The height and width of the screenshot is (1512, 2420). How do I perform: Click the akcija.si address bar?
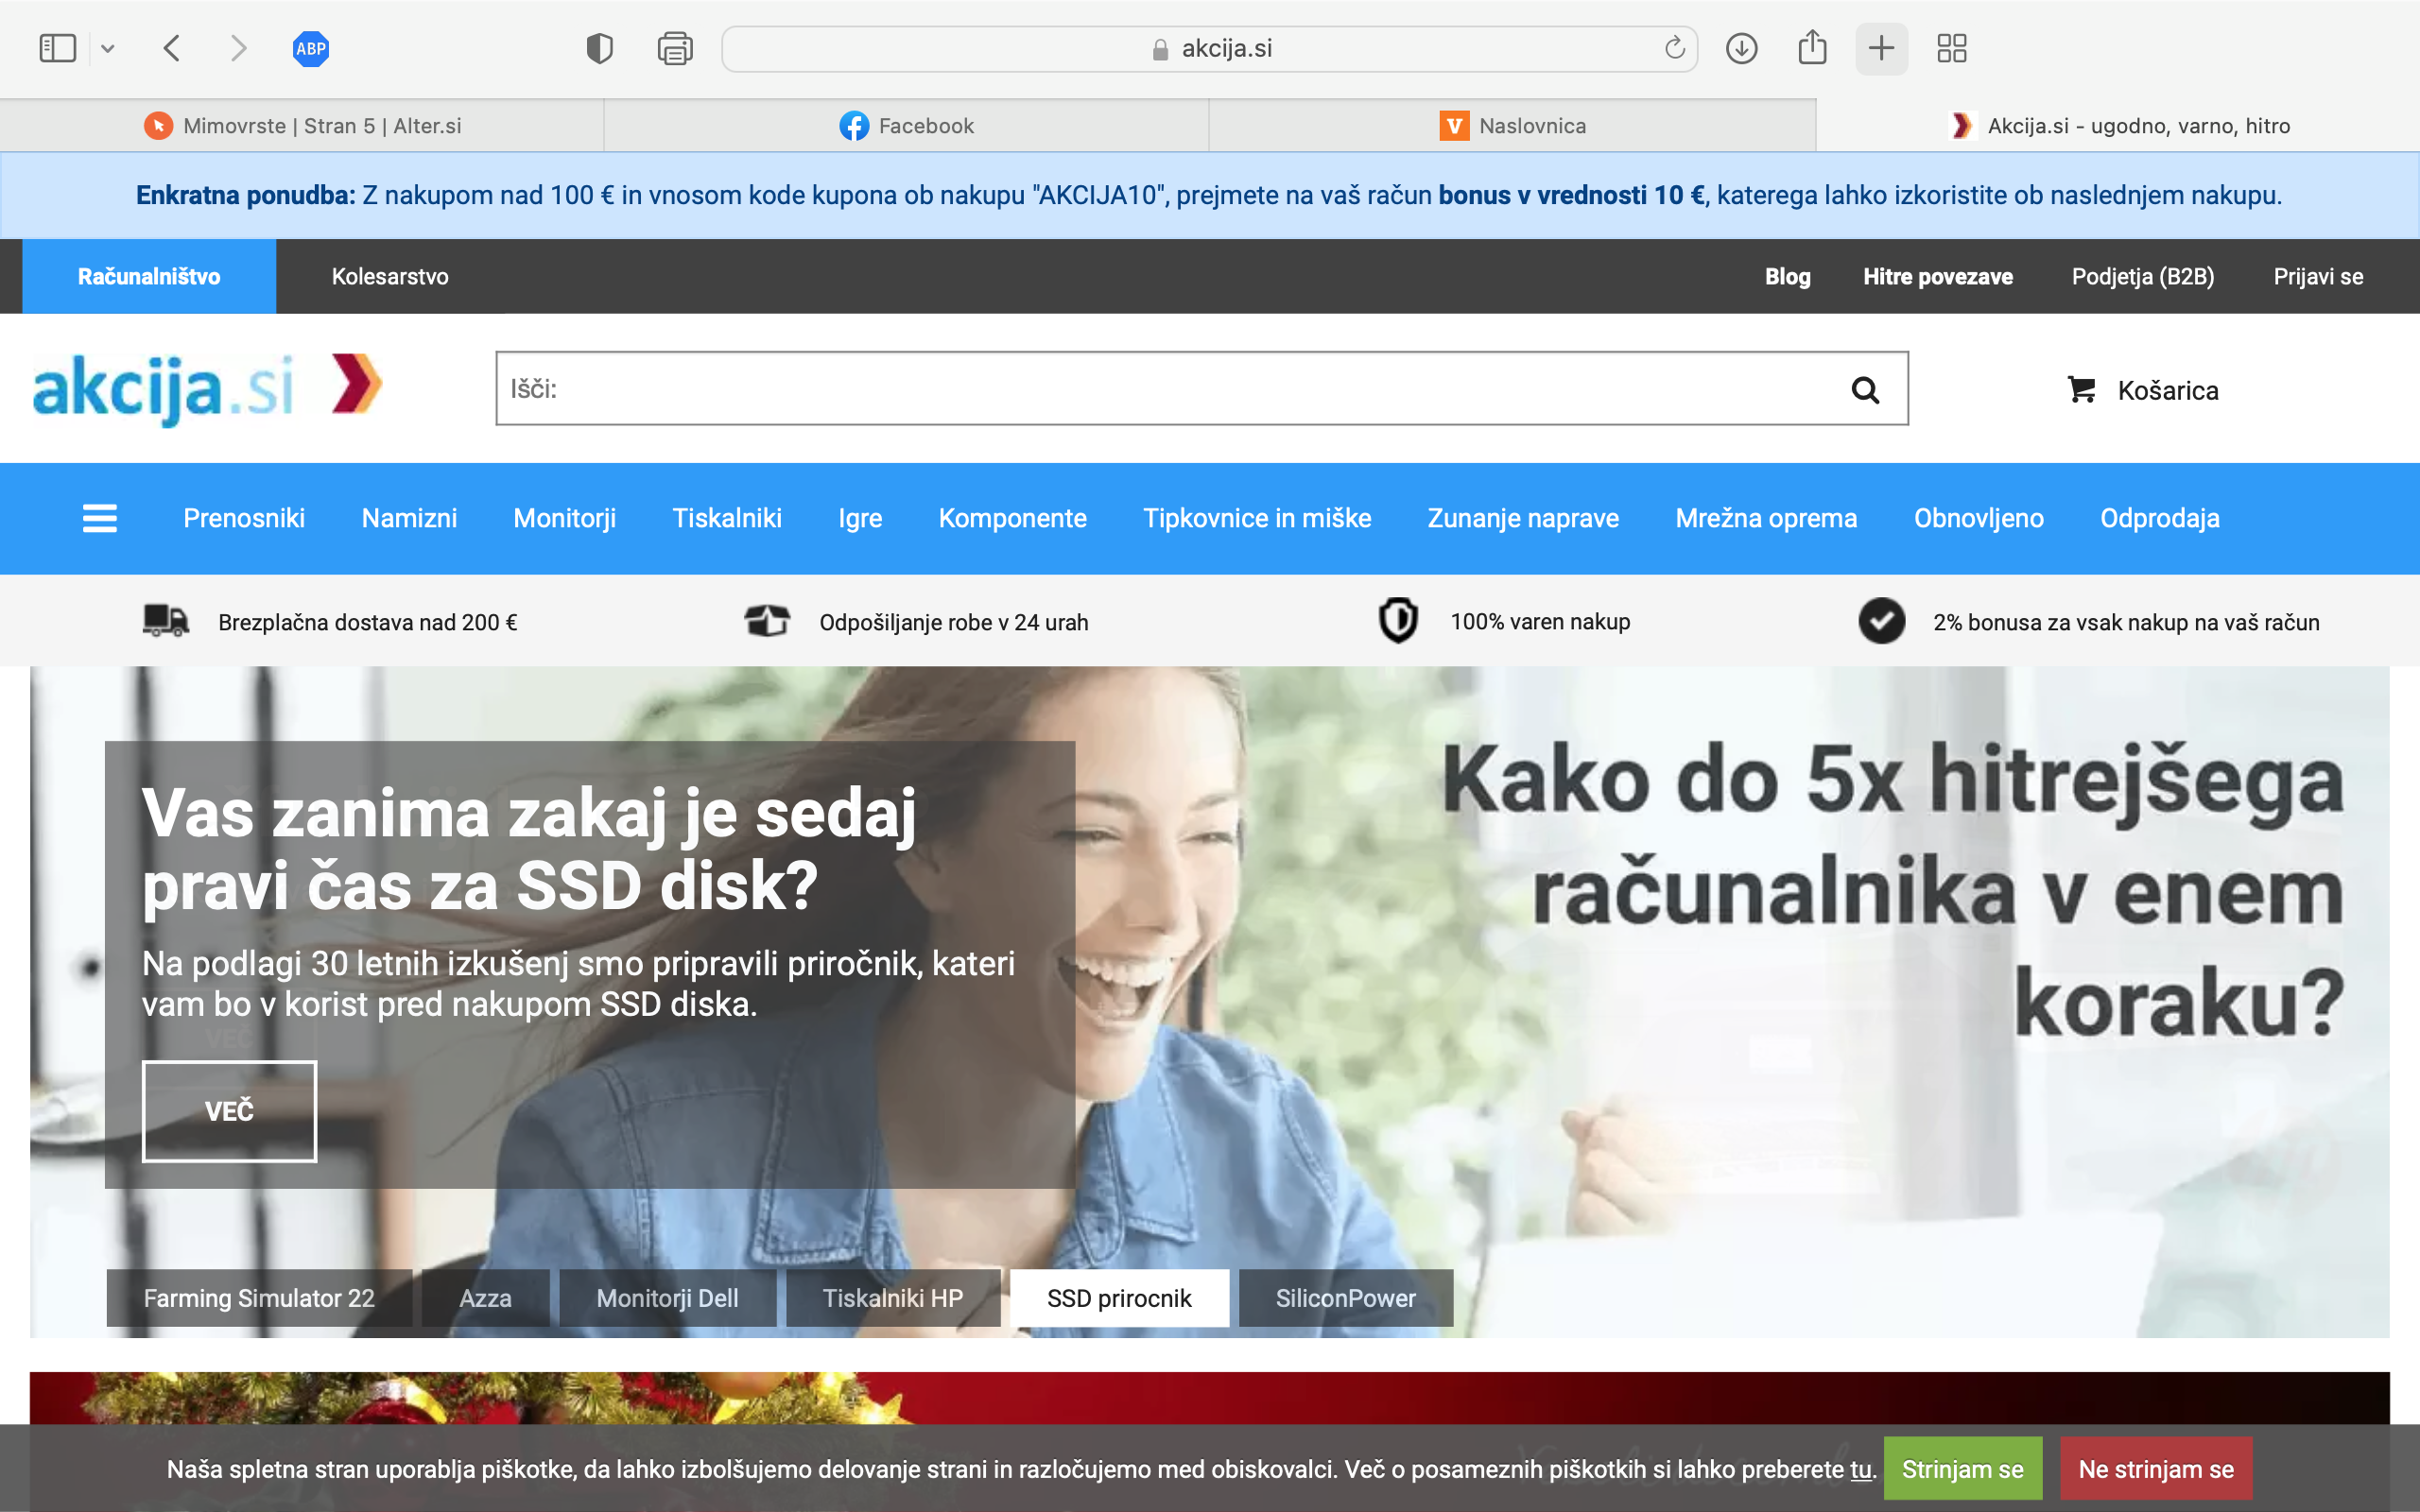[1209, 49]
